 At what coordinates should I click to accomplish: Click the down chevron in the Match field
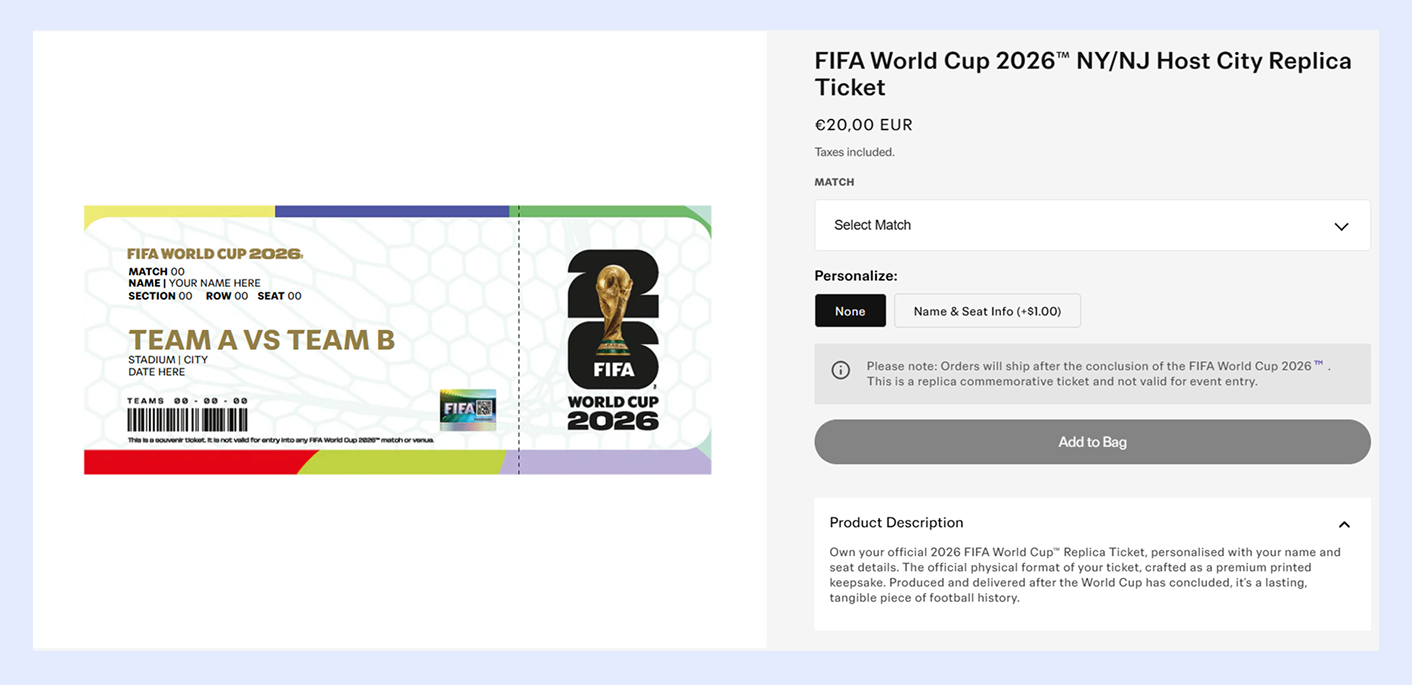pos(1341,226)
